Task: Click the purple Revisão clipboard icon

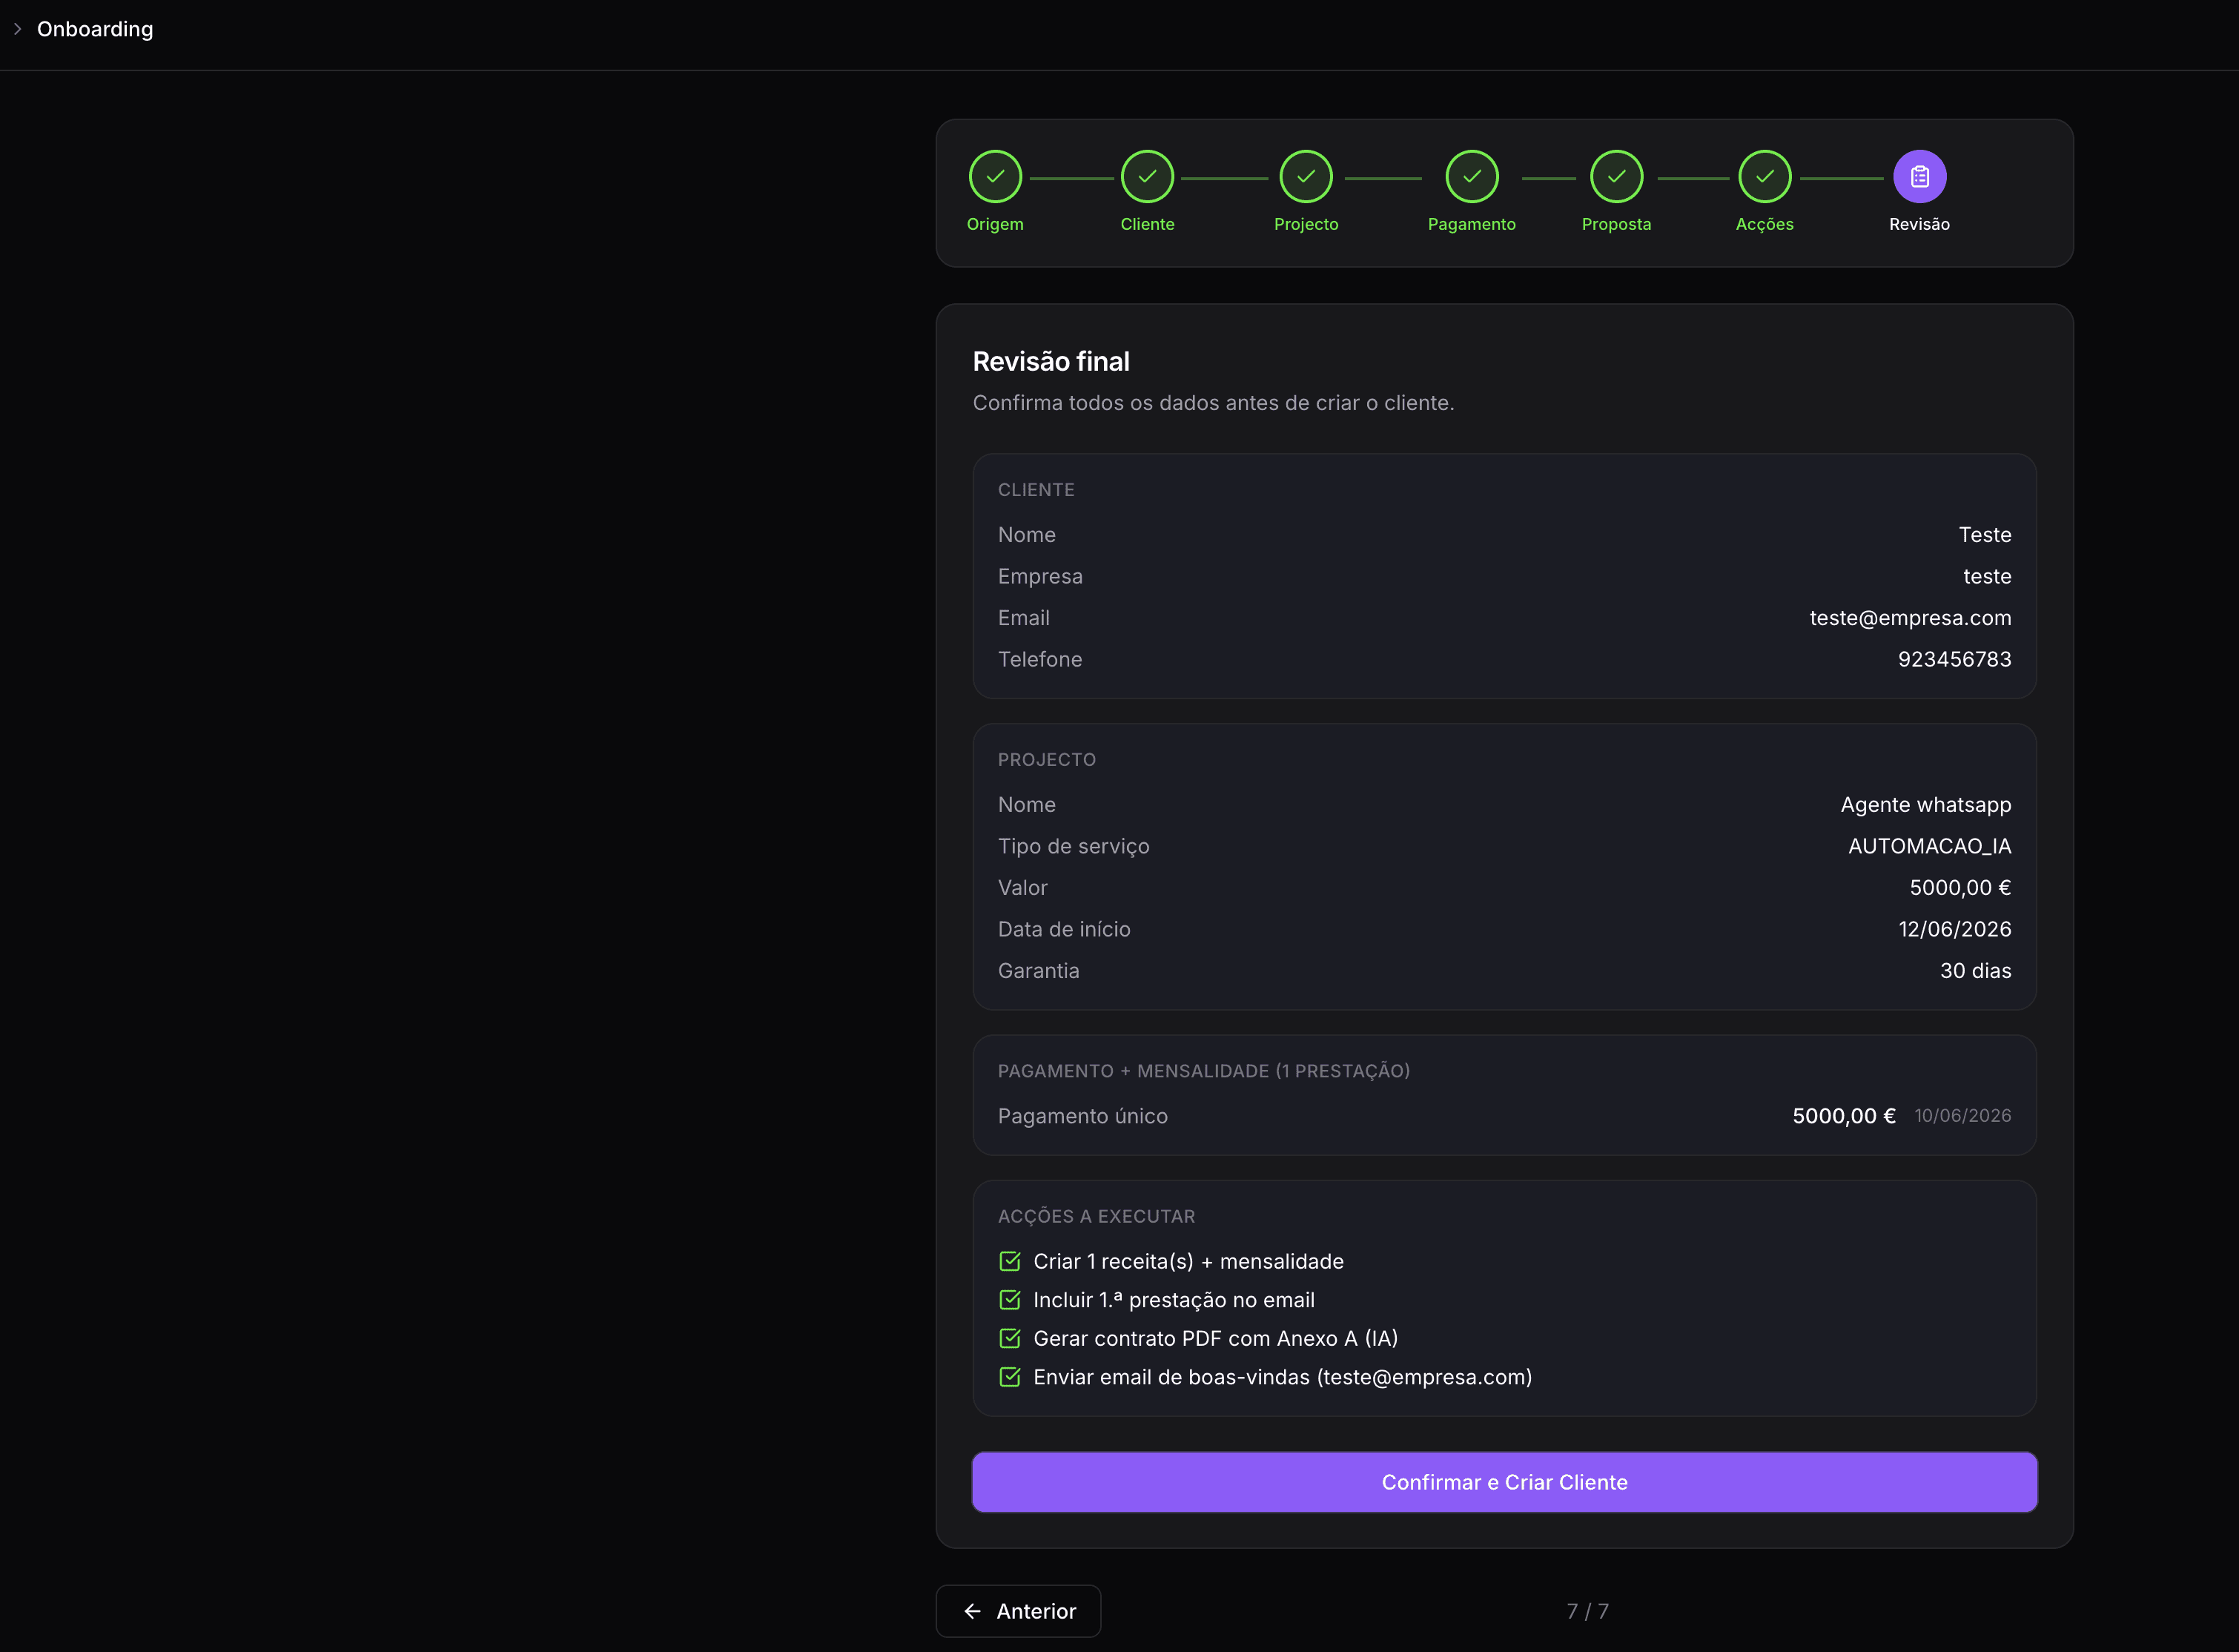Action: click(1919, 176)
